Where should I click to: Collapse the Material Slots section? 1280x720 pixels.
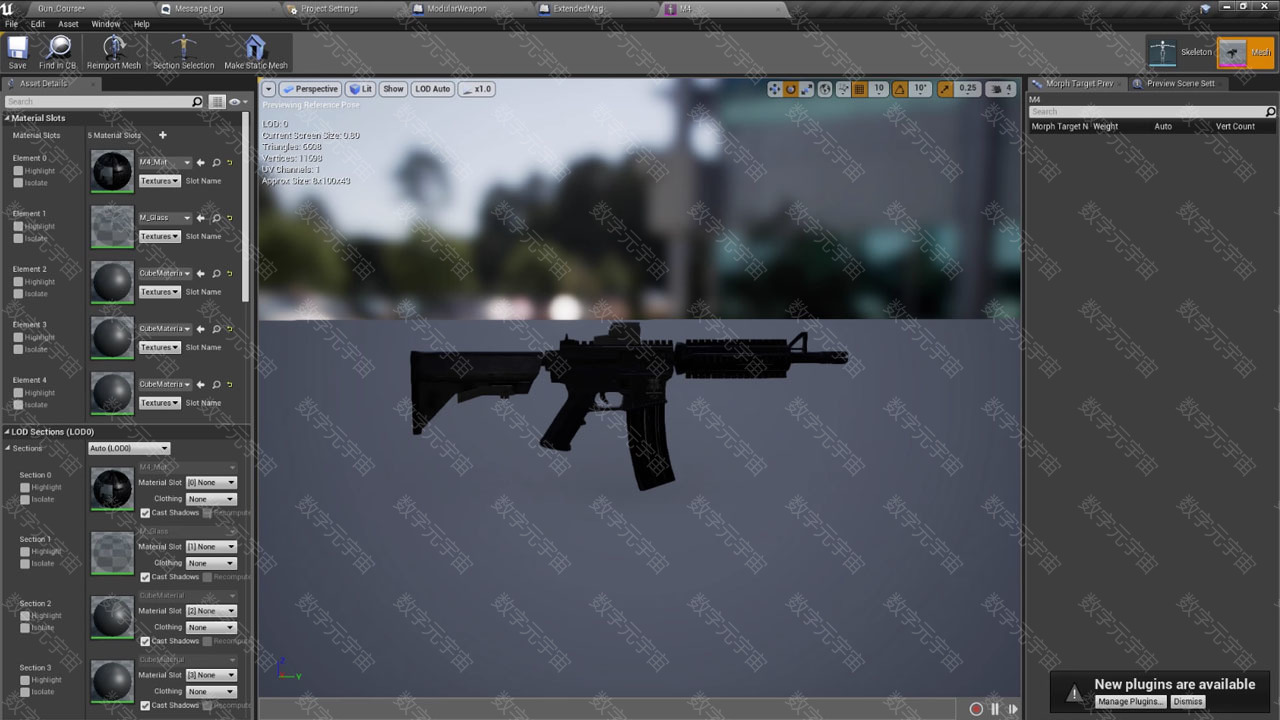pos(7,118)
